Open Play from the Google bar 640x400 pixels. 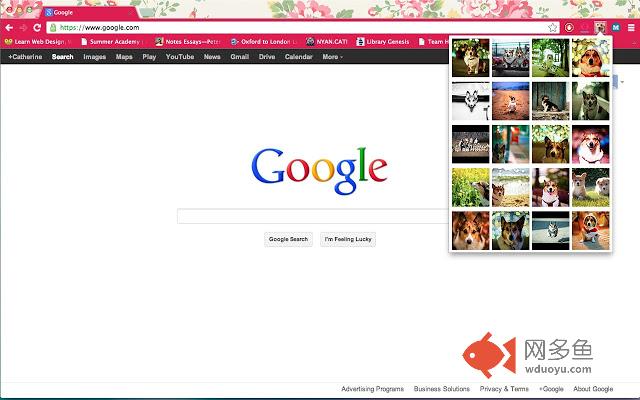[149, 57]
